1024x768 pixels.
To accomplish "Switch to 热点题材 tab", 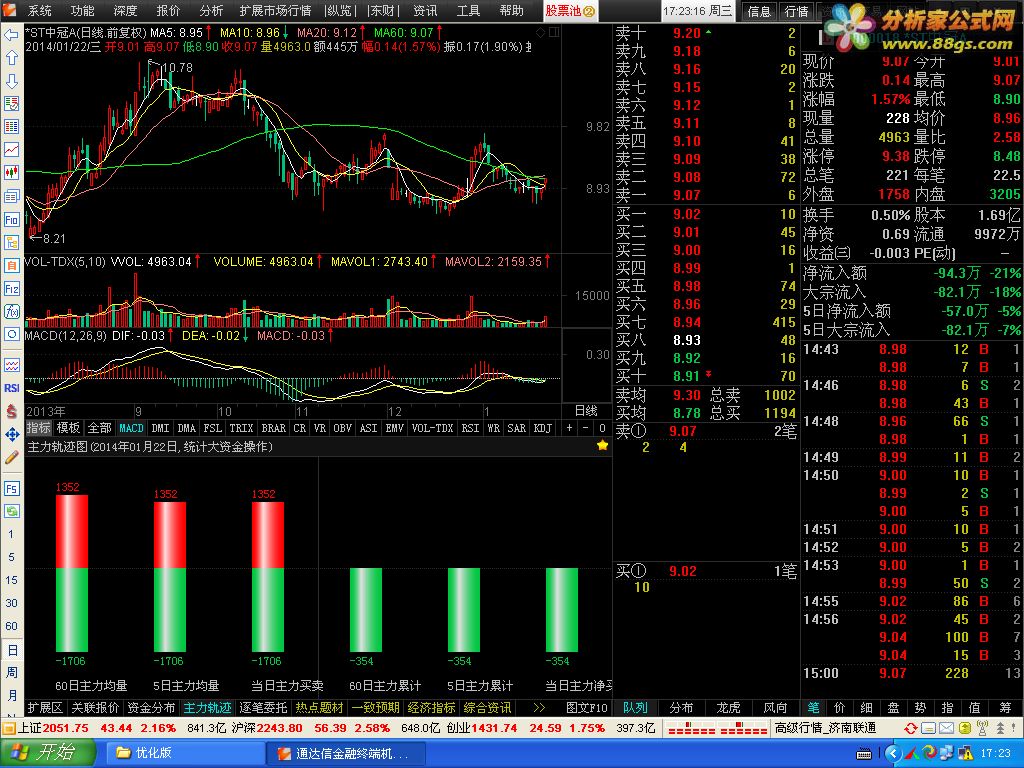I will pos(319,708).
